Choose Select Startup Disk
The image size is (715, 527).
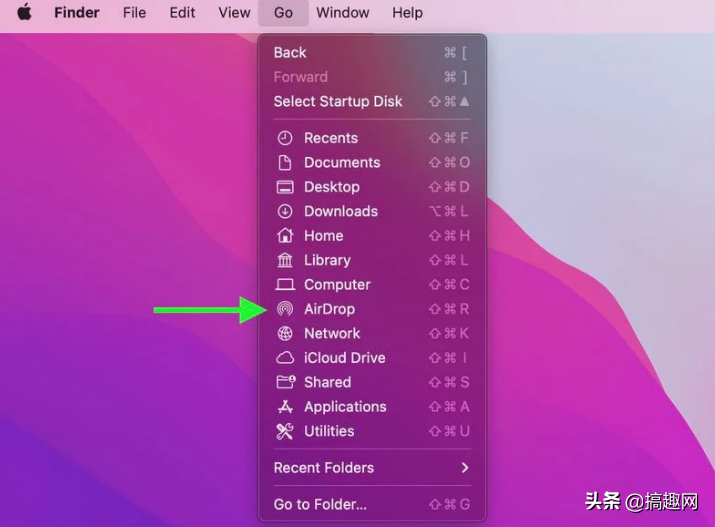tap(372, 101)
